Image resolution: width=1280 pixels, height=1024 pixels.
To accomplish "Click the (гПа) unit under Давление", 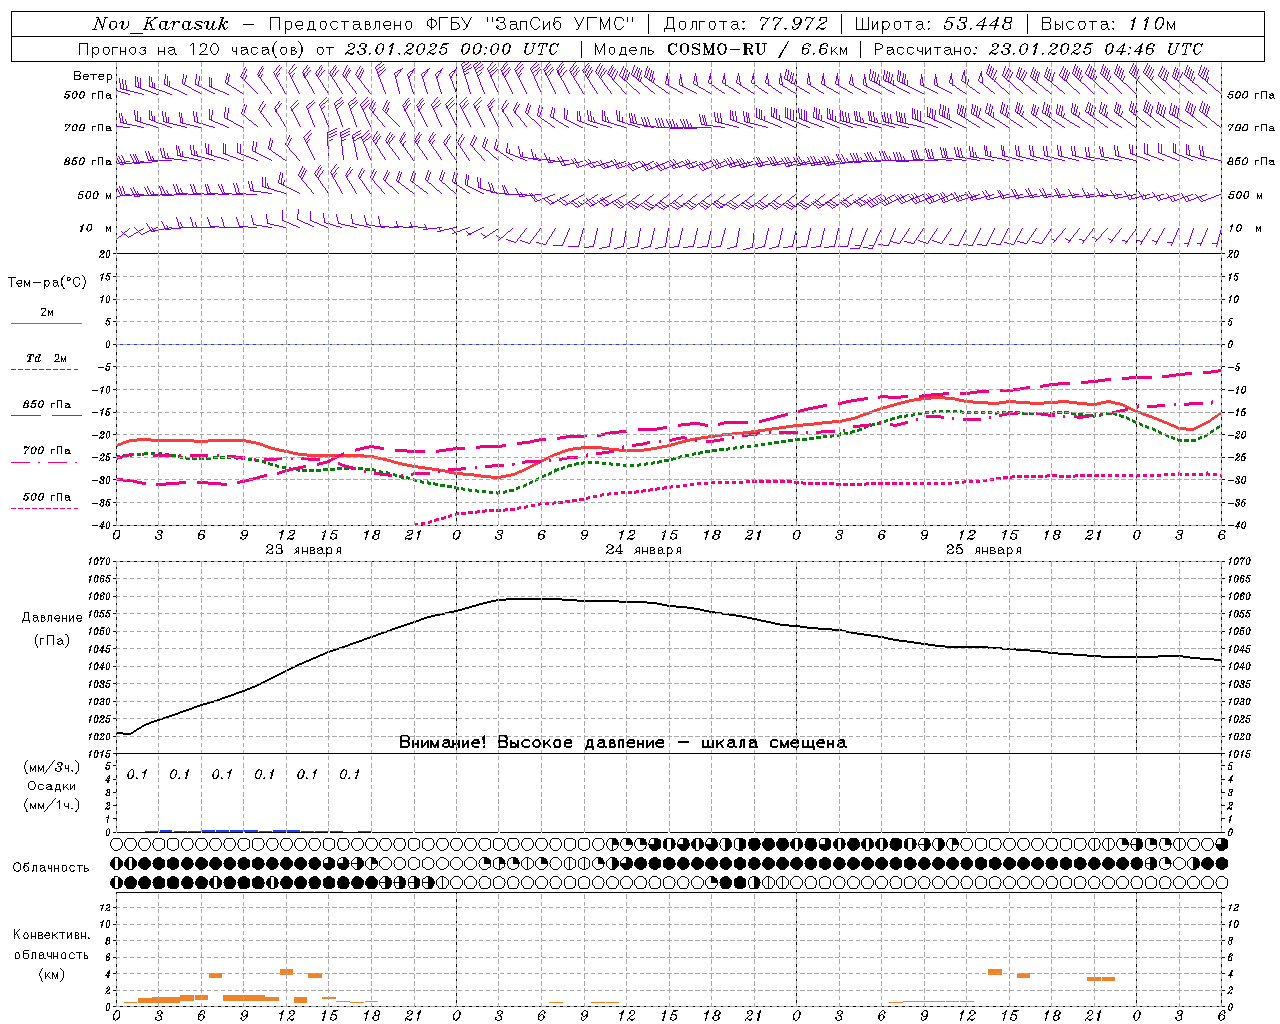I will pyautogui.click(x=51, y=641).
